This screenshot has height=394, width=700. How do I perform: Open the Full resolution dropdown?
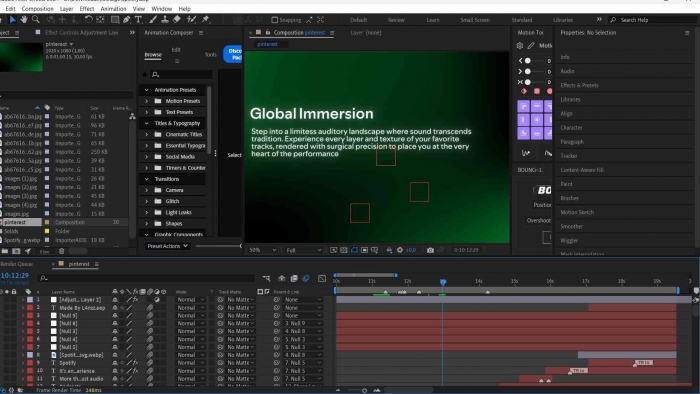click(304, 250)
